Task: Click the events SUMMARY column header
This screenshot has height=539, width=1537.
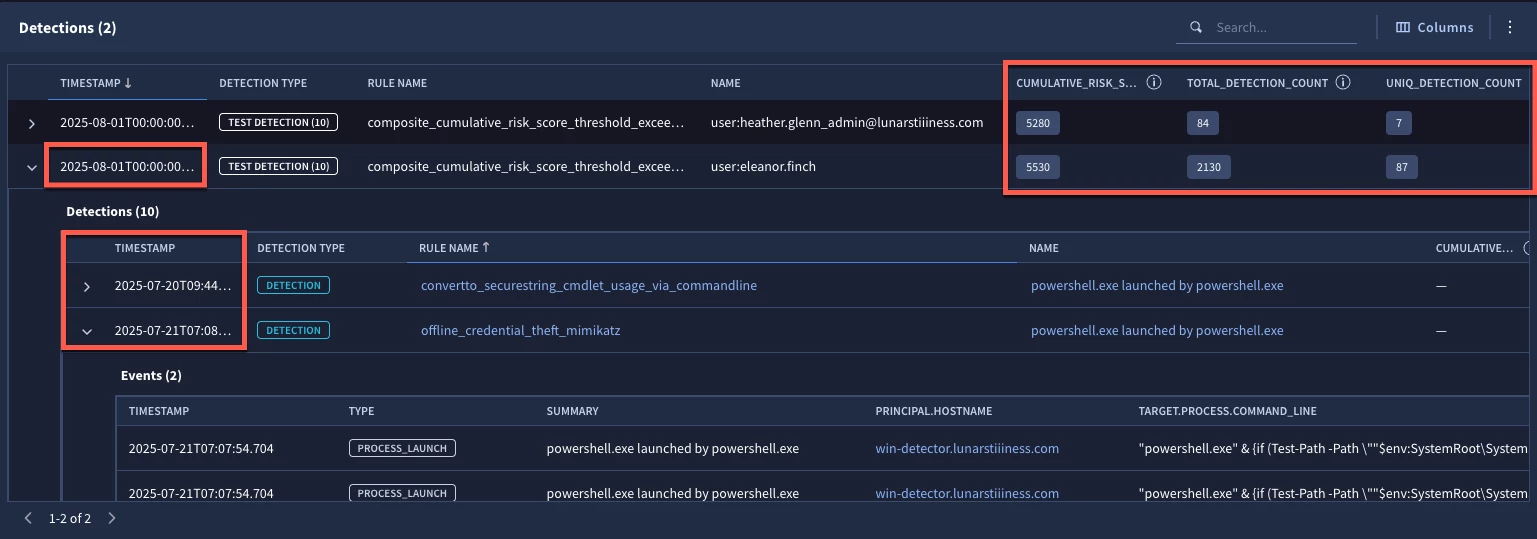Action: 572,411
